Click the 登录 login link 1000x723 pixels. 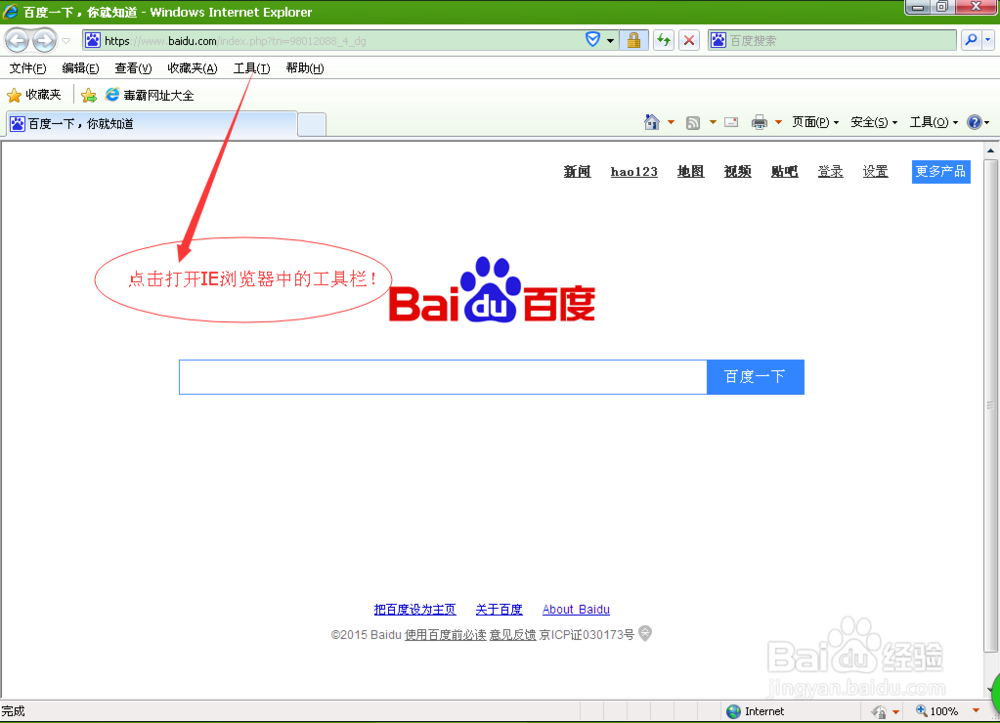830,172
